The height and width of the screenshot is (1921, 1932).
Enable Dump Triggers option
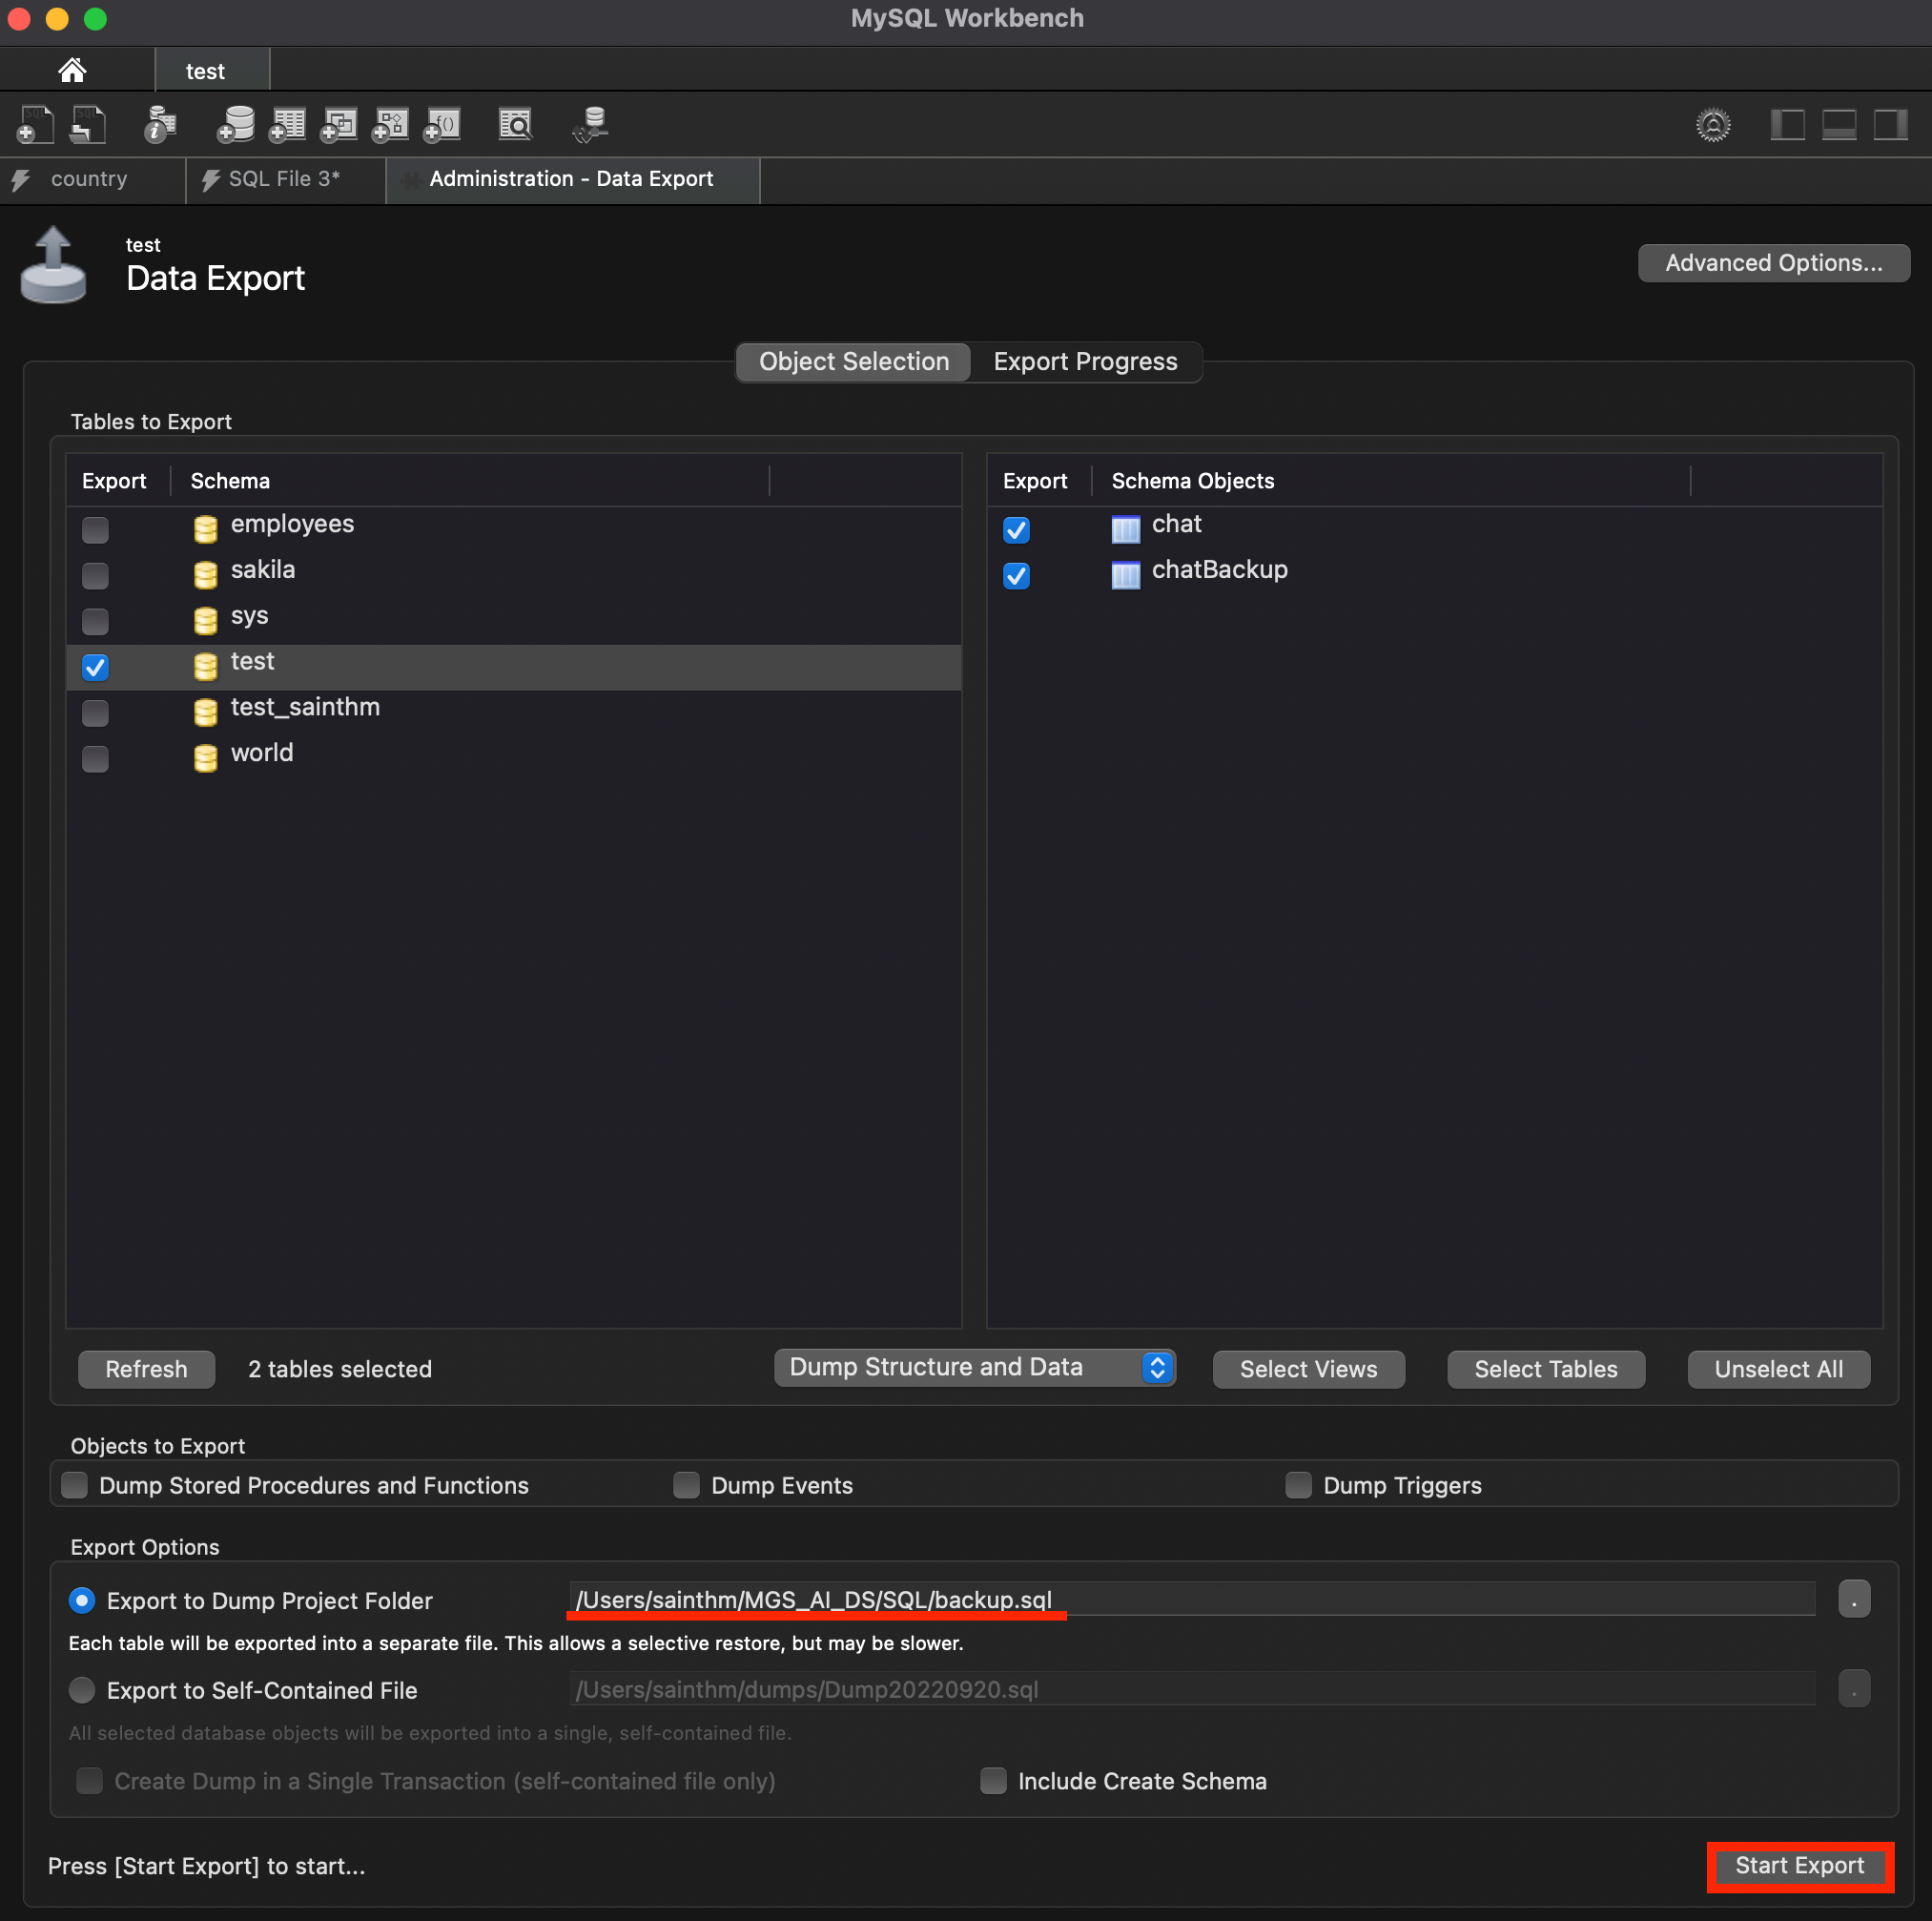tap(1298, 1485)
